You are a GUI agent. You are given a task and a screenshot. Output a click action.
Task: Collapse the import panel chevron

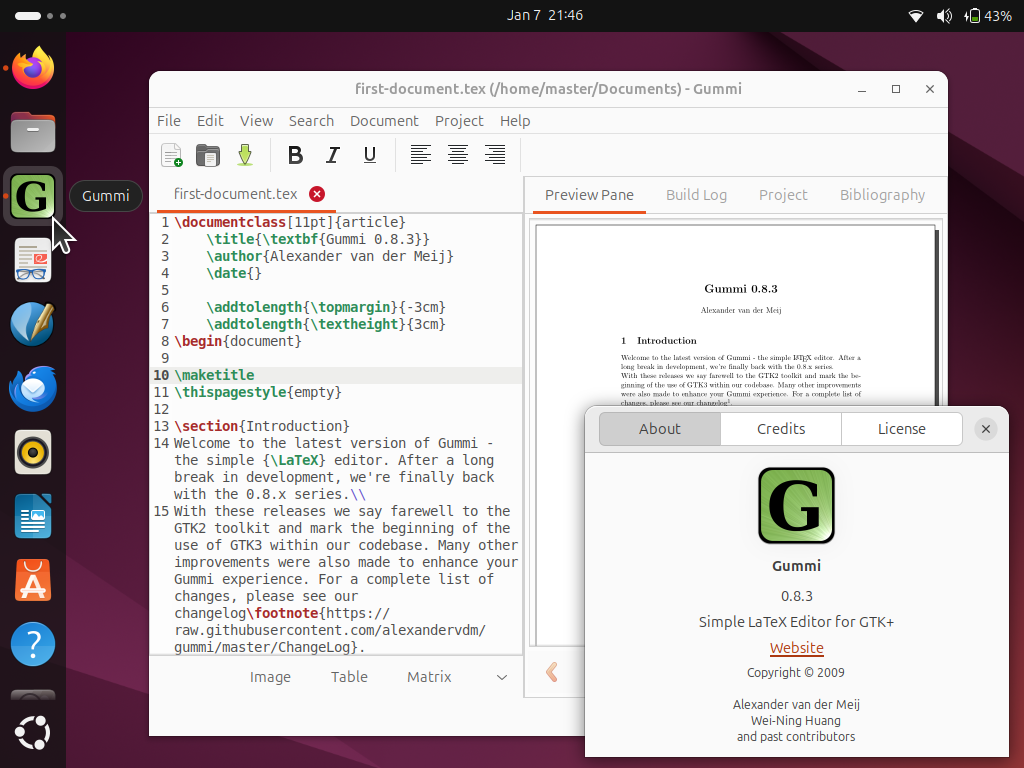pos(502,677)
